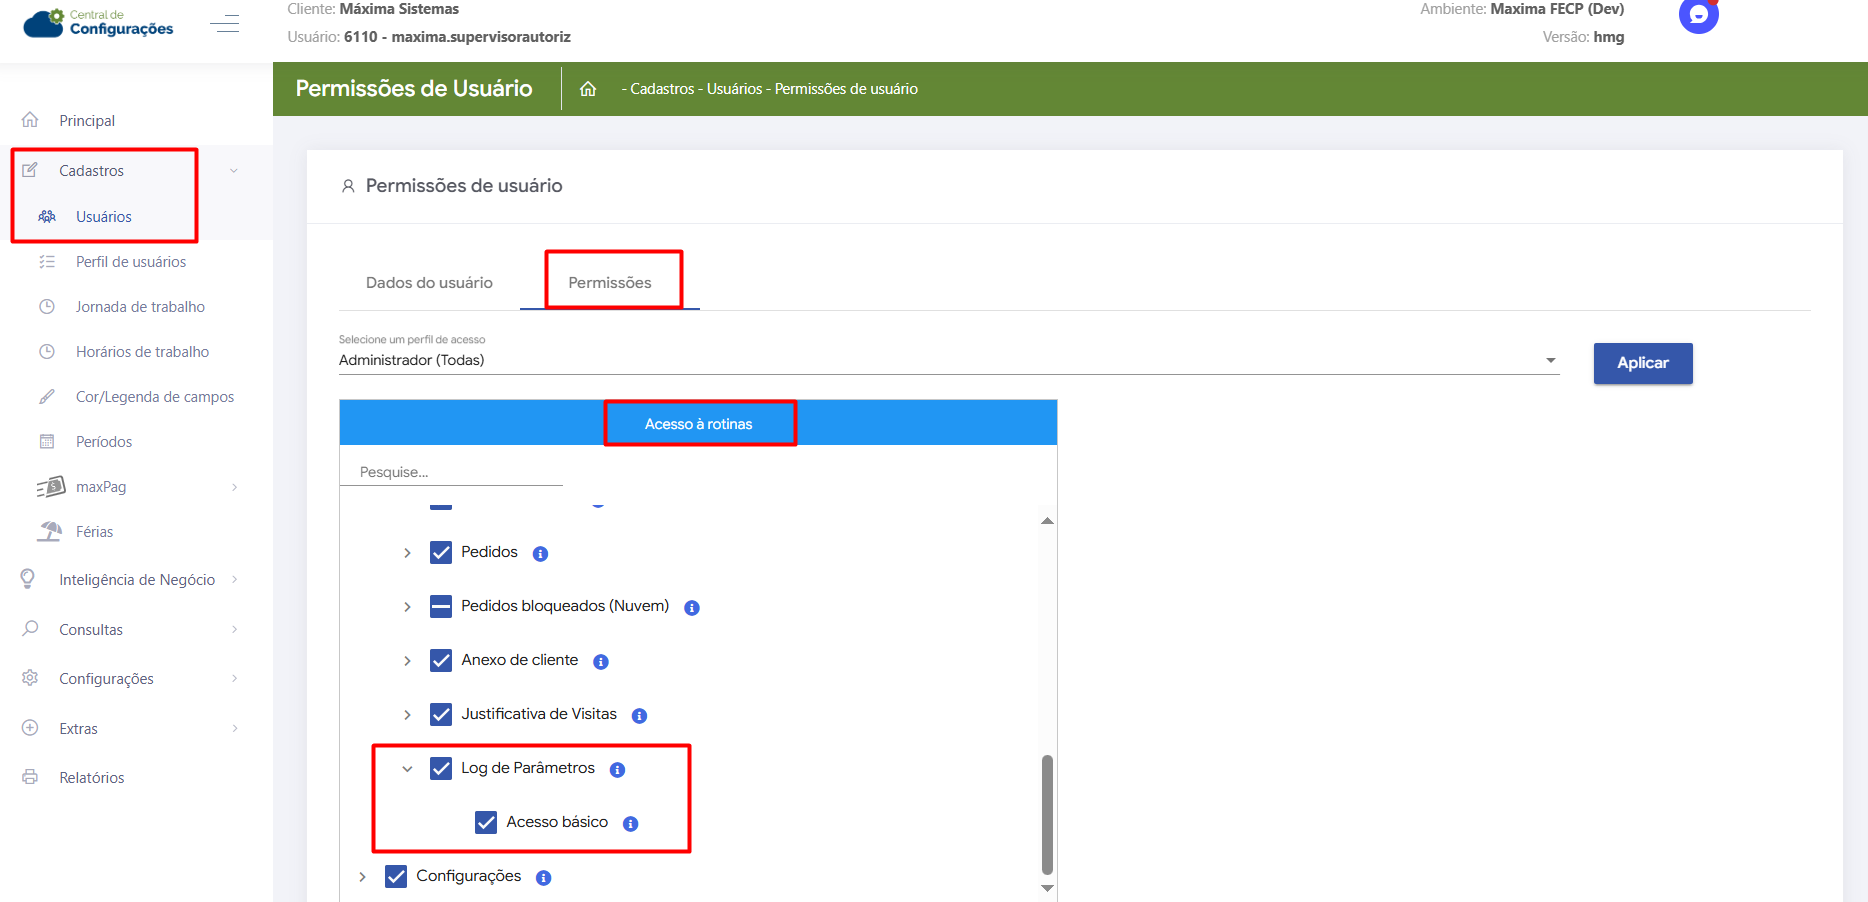The image size is (1868, 902).
Task: Click info icon next to Justificativa de Visitas
Action: 640,716
